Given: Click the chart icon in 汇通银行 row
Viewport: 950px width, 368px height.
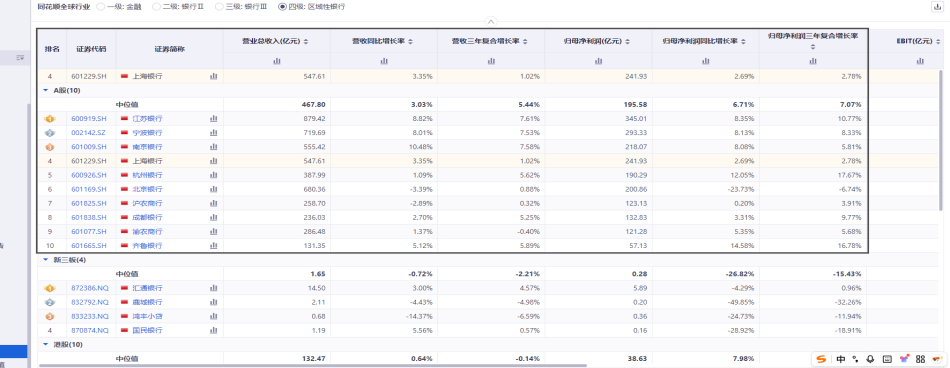Looking at the screenshot, I should coord(213,288).
